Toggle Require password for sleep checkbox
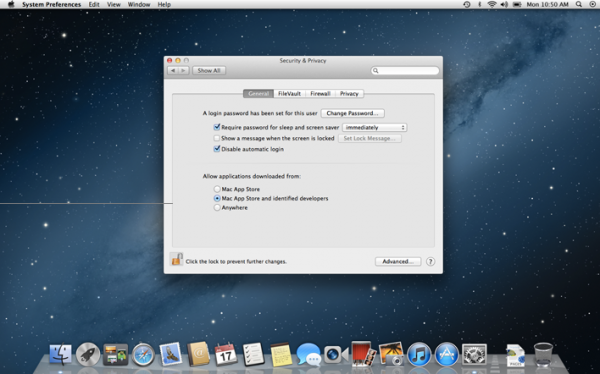This screenshot has height=374, width=600. (217, 127)
